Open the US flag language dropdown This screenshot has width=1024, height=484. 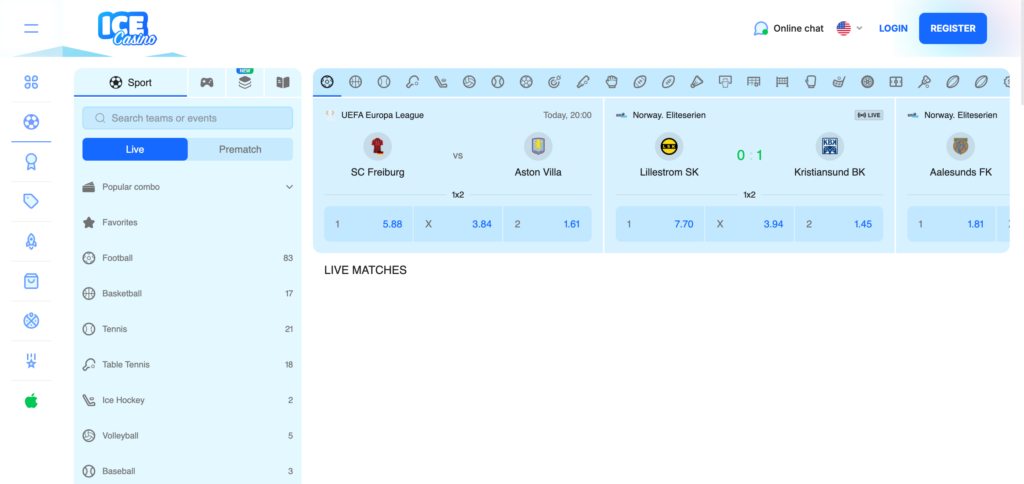[850, 28]
